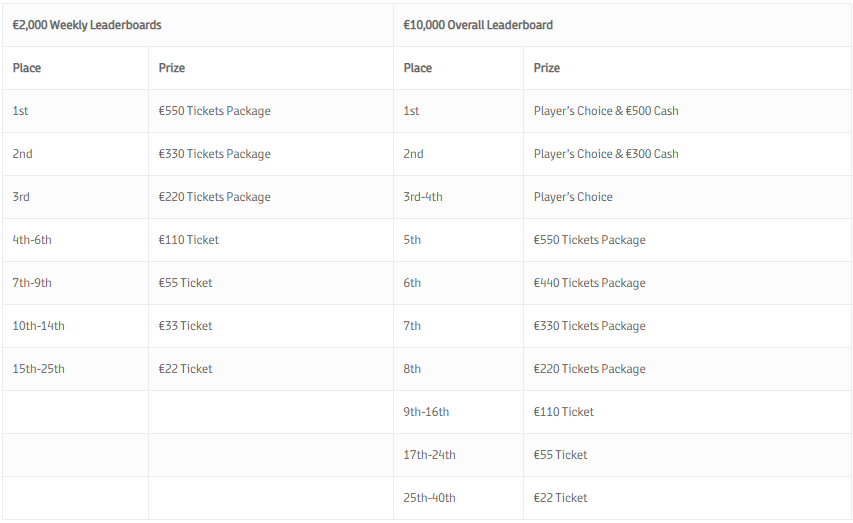The height and width of the screenshot is (523, 853).
Task: Click the 10th-14th place cell
Action: tap(39, 326)
